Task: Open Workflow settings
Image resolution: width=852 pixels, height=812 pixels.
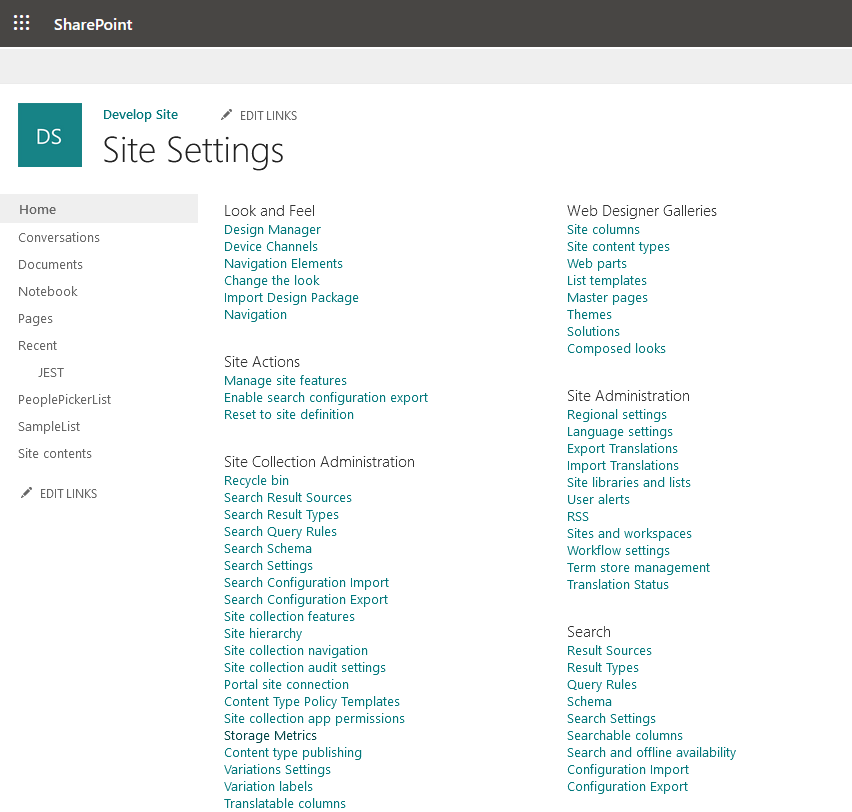Action: coord(618,551)
